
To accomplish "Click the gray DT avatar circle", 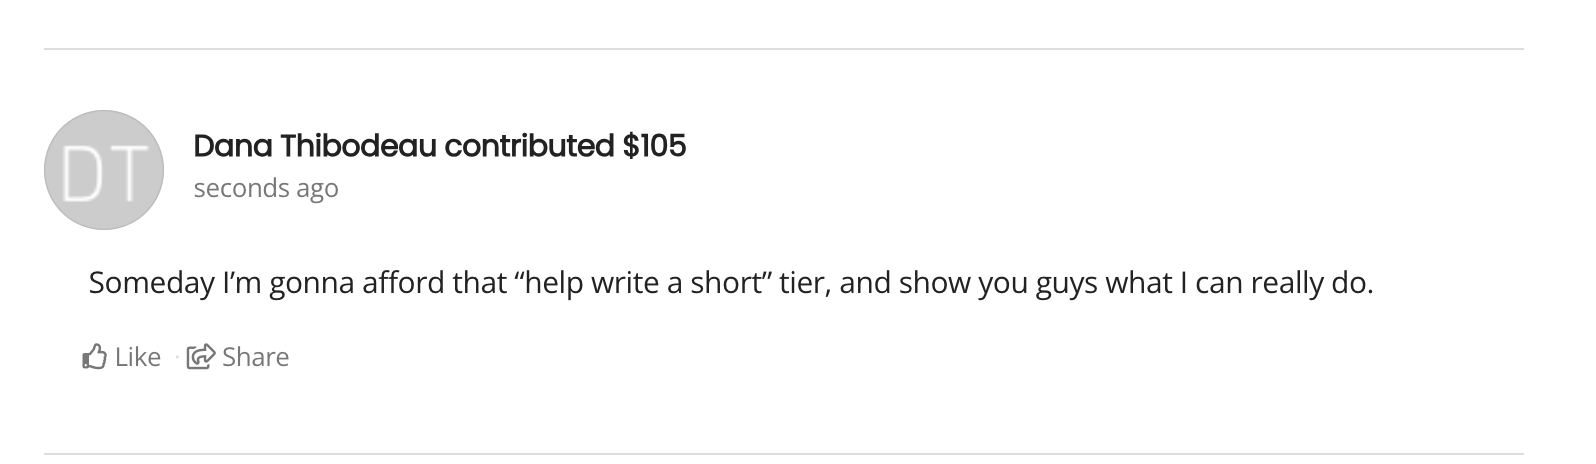I will 104,170.
